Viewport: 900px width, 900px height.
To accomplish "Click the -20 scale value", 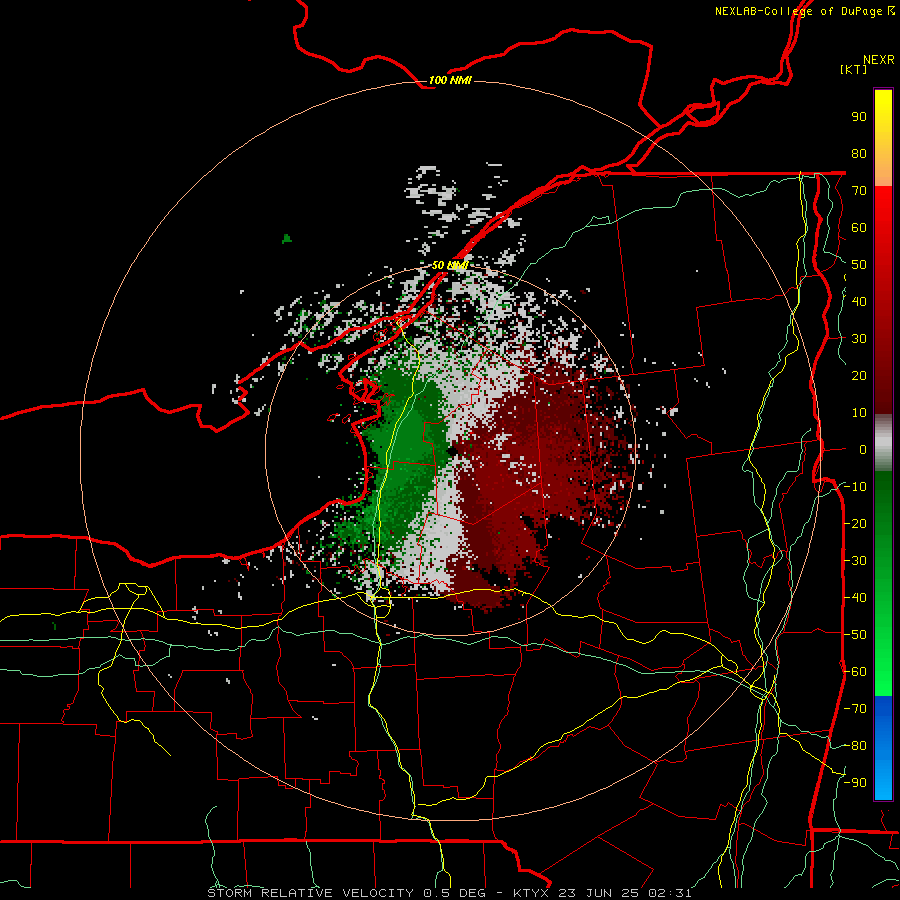I will pyautogui.click(x=855, y=523).
